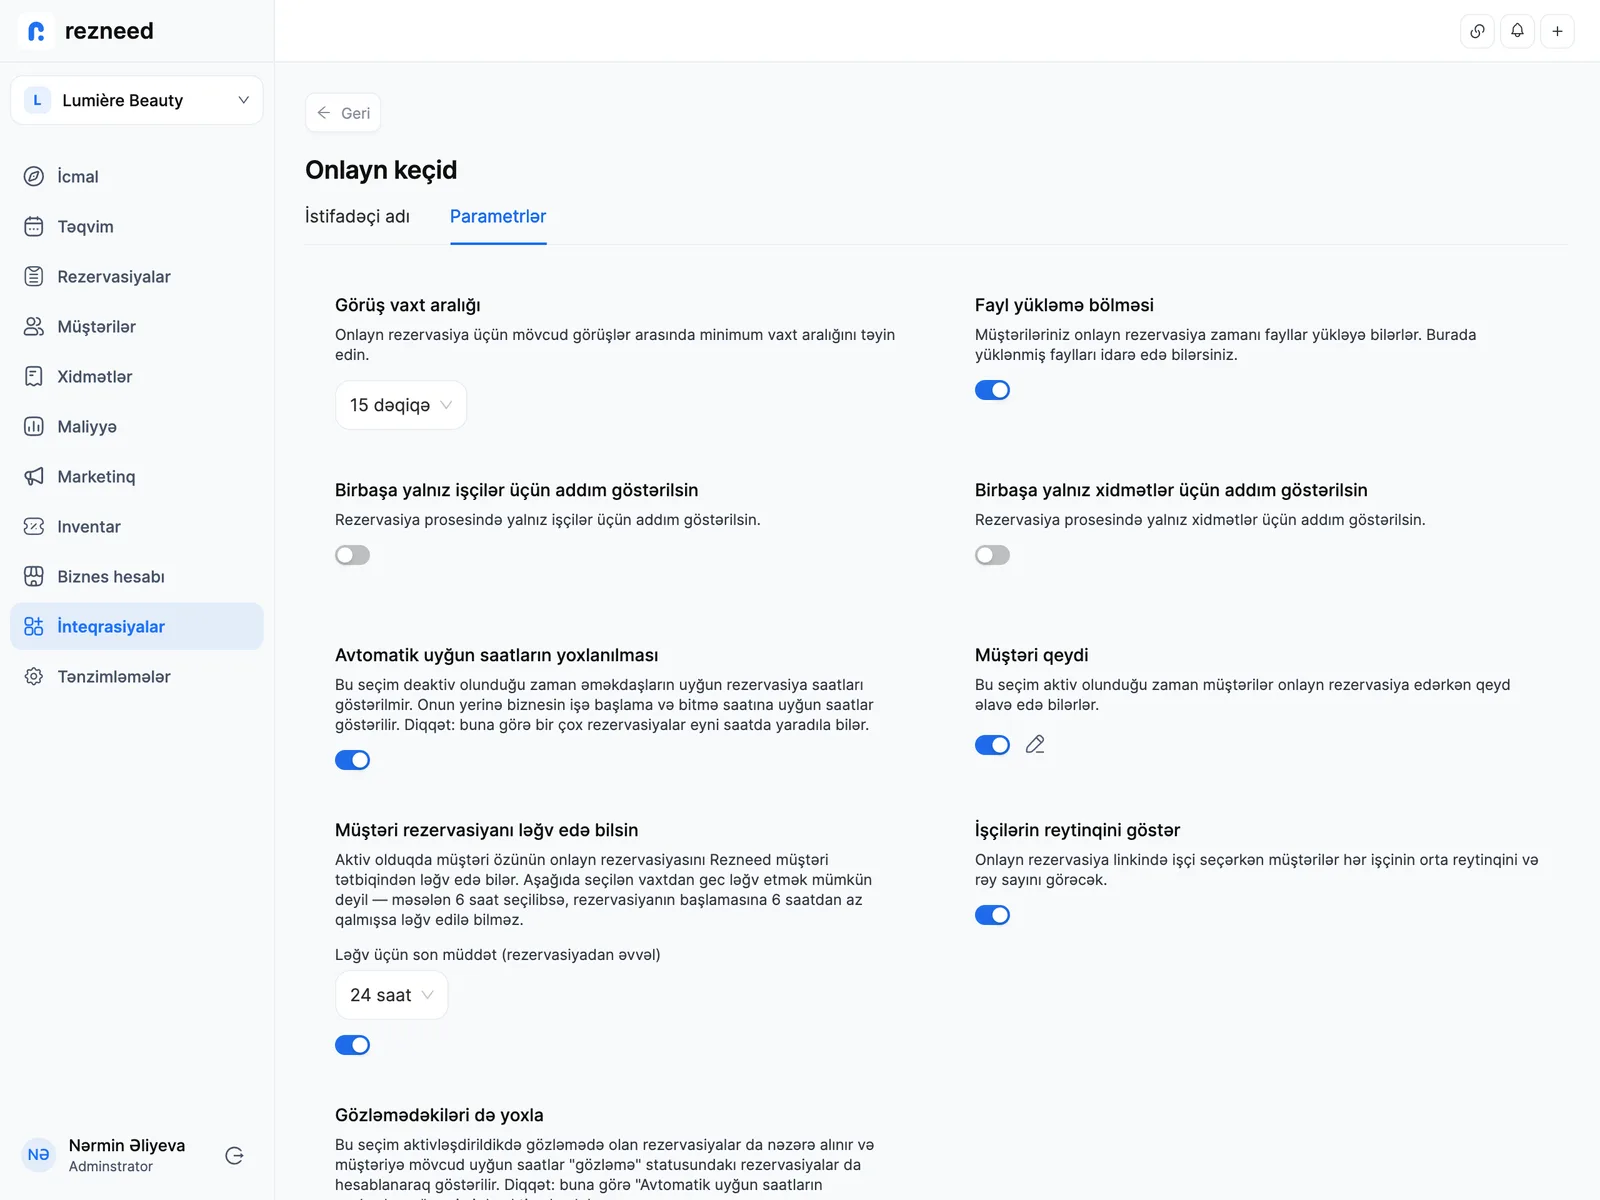This screenshot has width=1600, height=1200.
Task: Expand the Lumière Beauty business selector
Action: pos(137,100)
